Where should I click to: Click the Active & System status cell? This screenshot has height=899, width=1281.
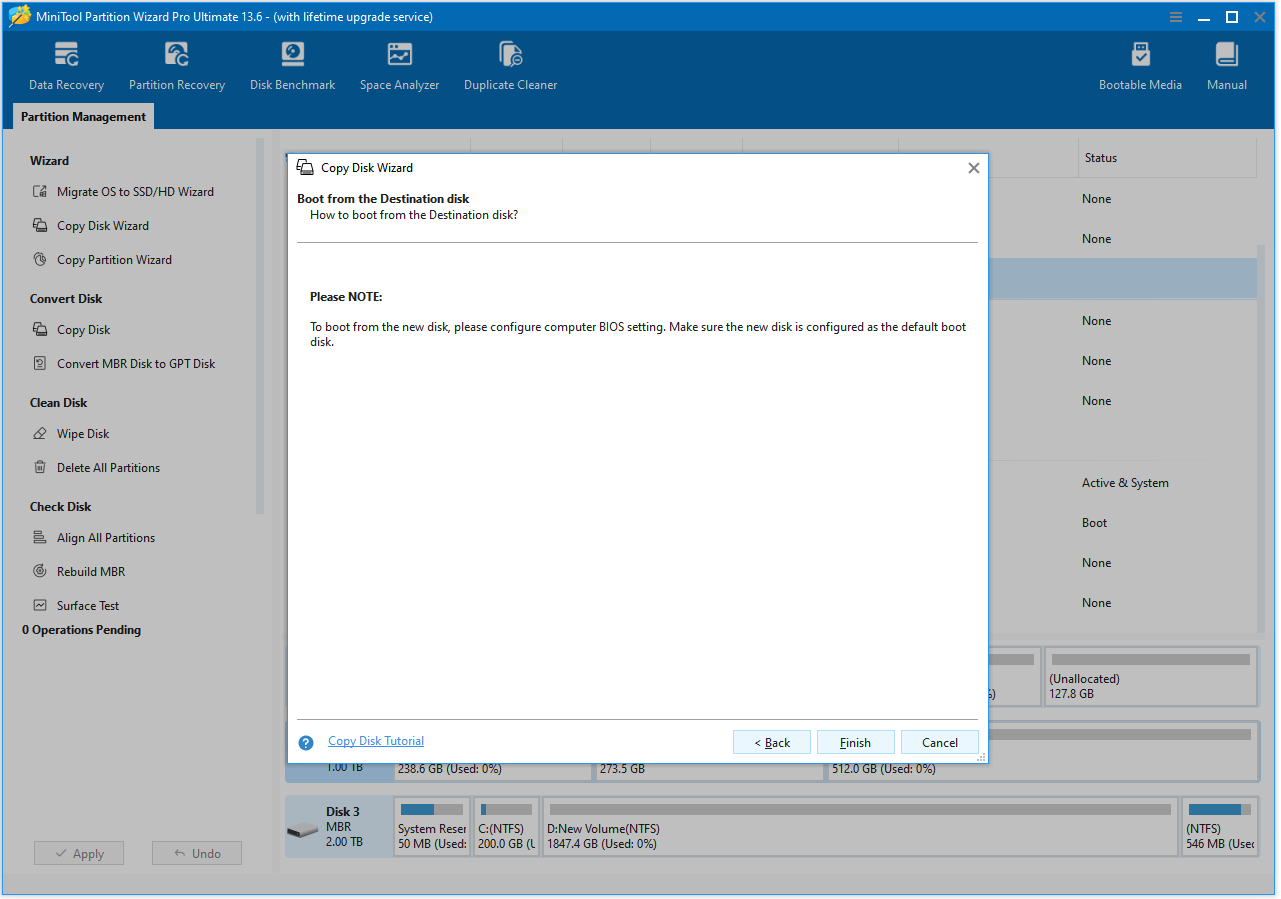point(1125,483)
